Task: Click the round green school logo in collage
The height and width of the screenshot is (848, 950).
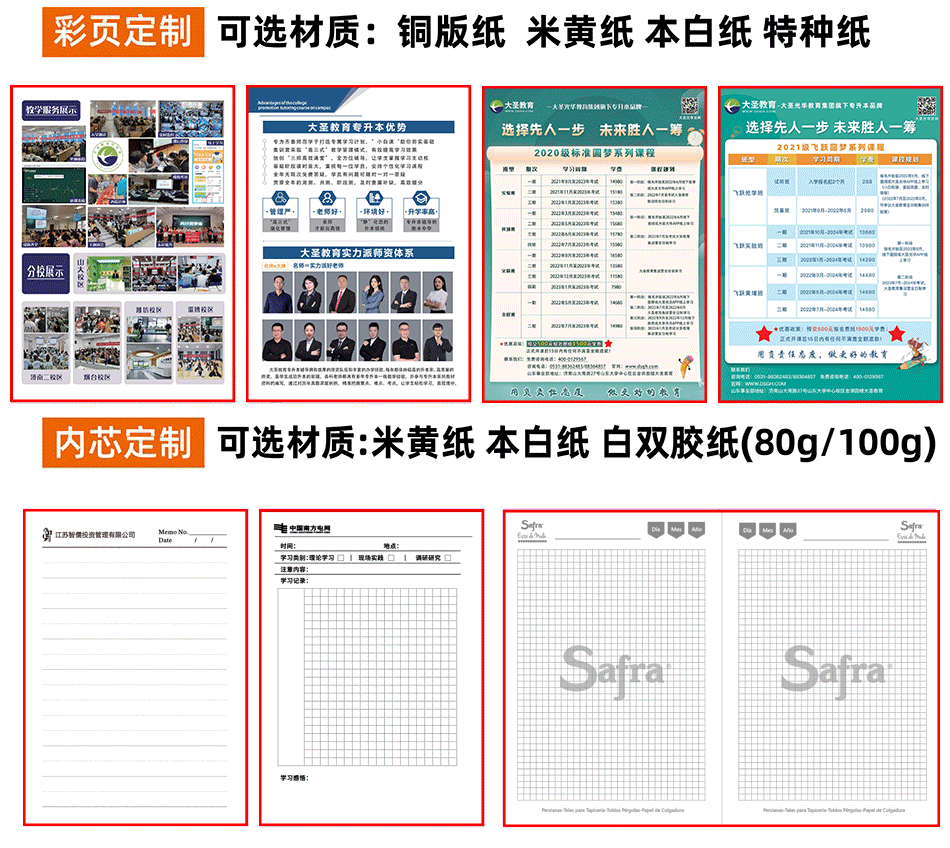Action: 108,156
